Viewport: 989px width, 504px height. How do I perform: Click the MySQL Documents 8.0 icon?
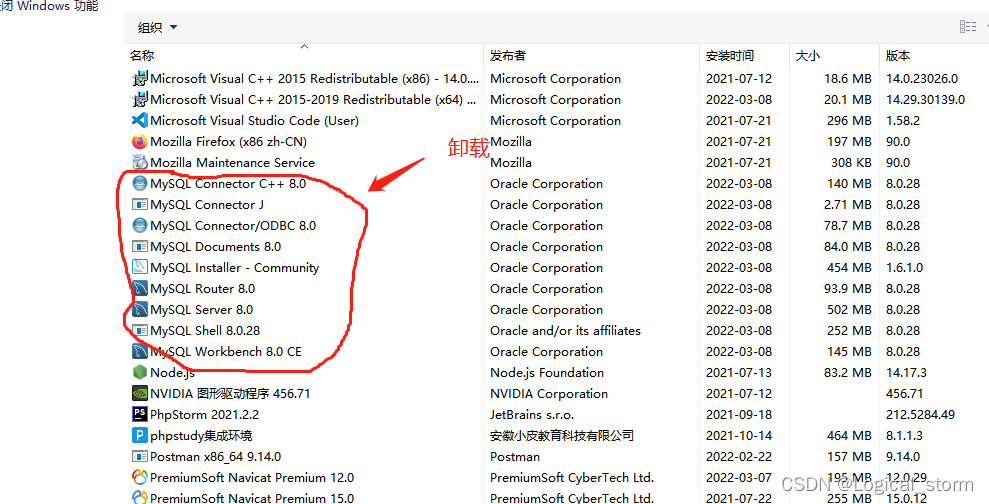(x=139, y=247)
